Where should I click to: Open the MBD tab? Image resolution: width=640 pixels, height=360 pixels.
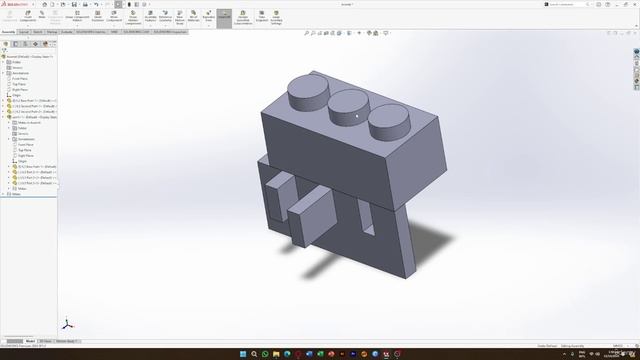click(114, 32)
